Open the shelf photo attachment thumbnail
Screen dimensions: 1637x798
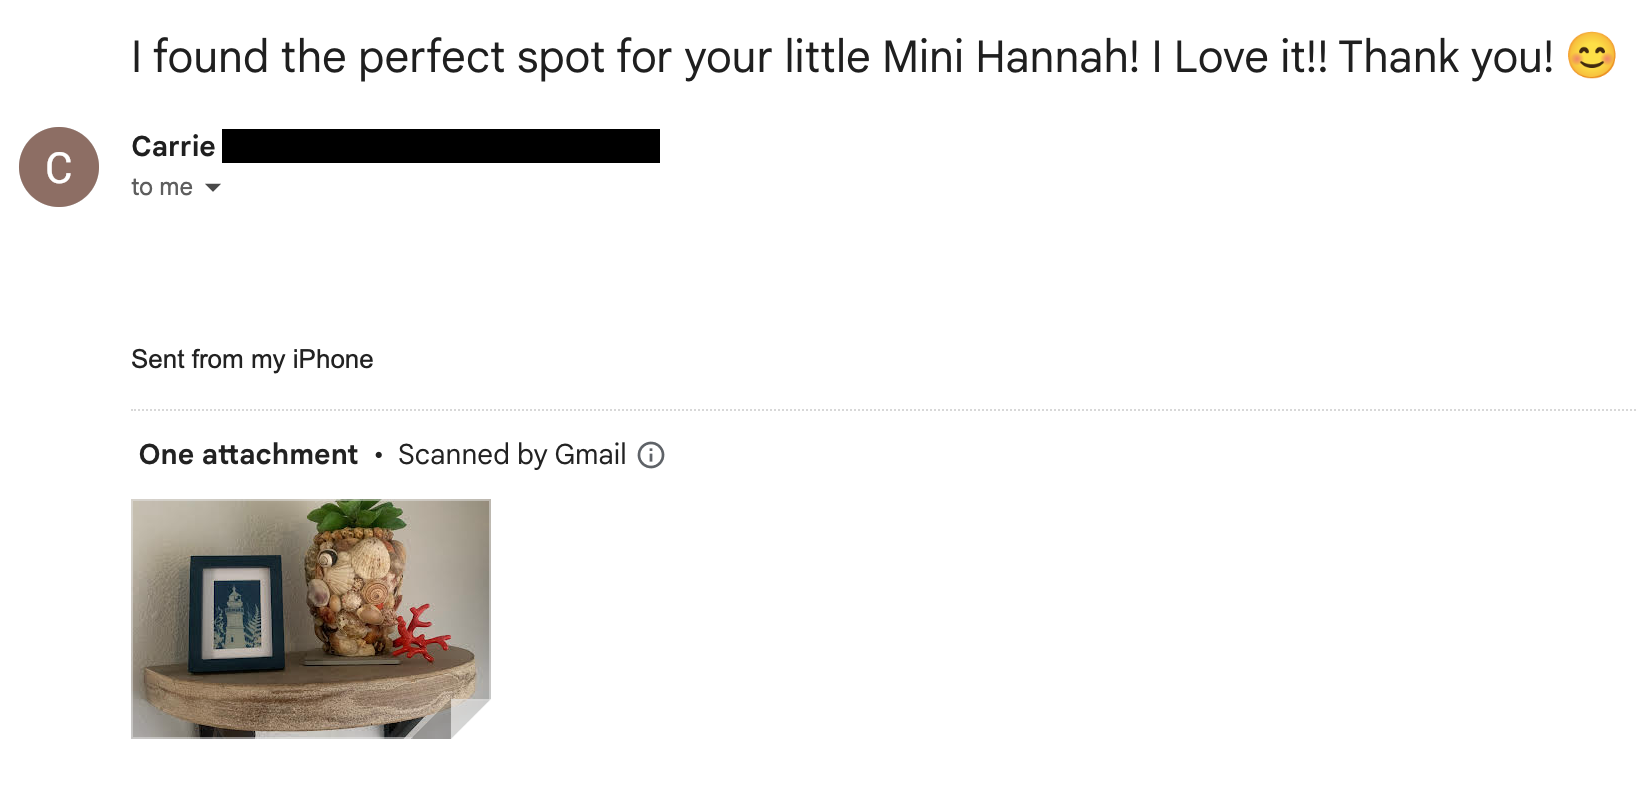coord(310,618)
